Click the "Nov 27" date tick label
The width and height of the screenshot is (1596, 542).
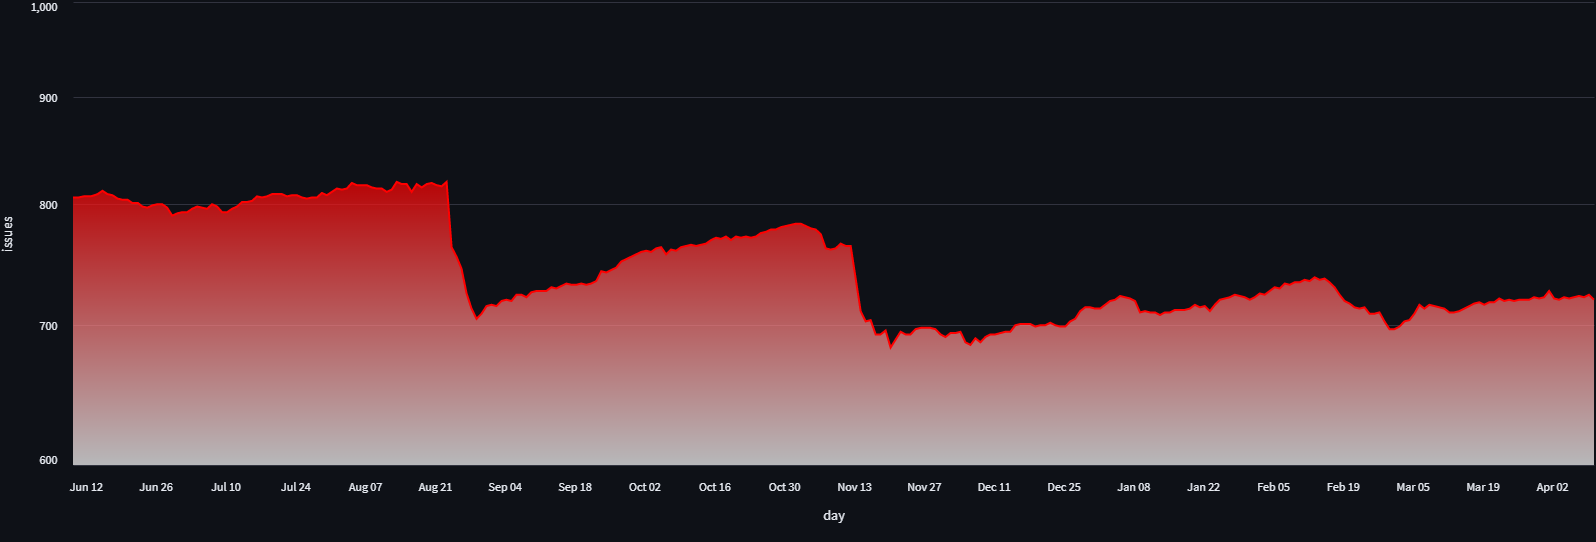point(924,487)
